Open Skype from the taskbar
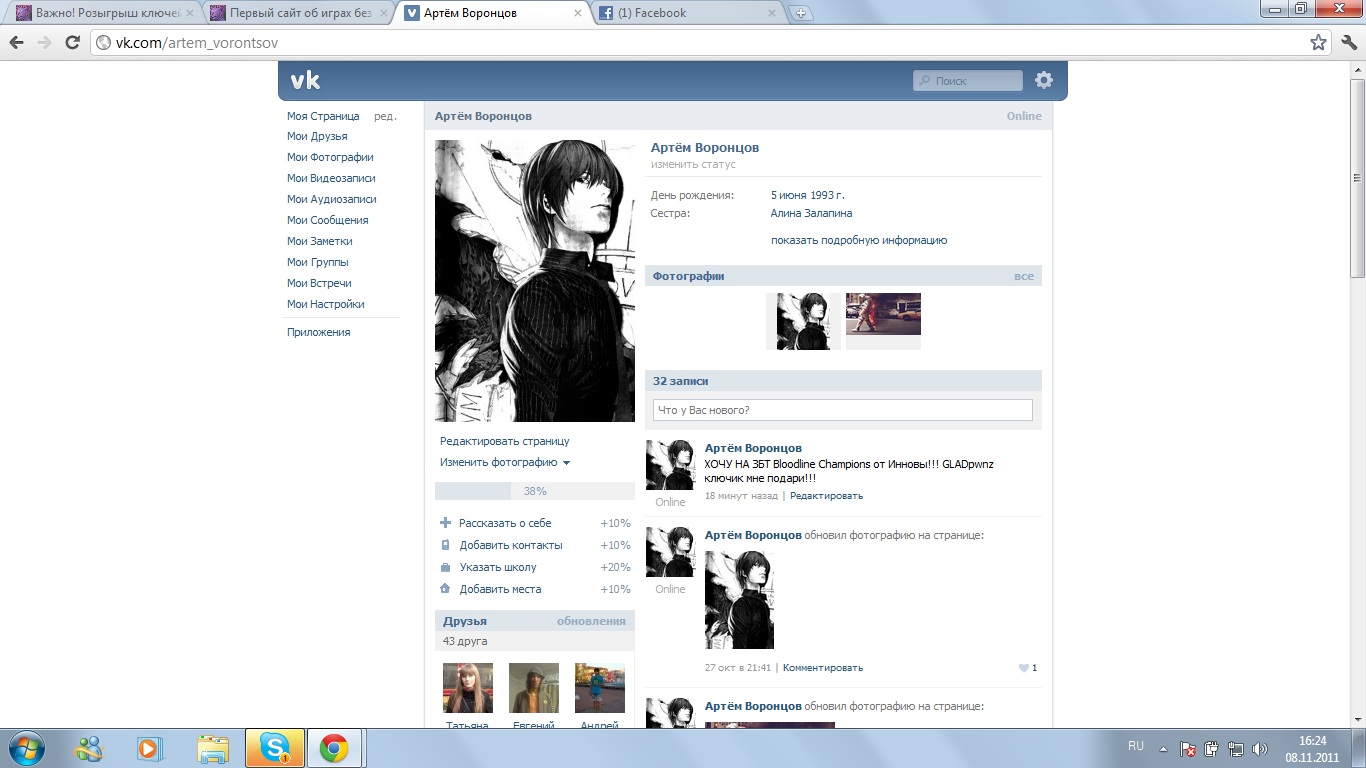The width and height of the screenshot is (1366, 768). (274, 747)
